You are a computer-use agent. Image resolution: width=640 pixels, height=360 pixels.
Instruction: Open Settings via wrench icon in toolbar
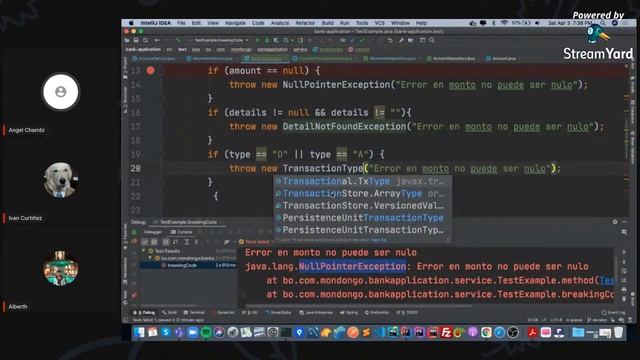click(401, 40)
